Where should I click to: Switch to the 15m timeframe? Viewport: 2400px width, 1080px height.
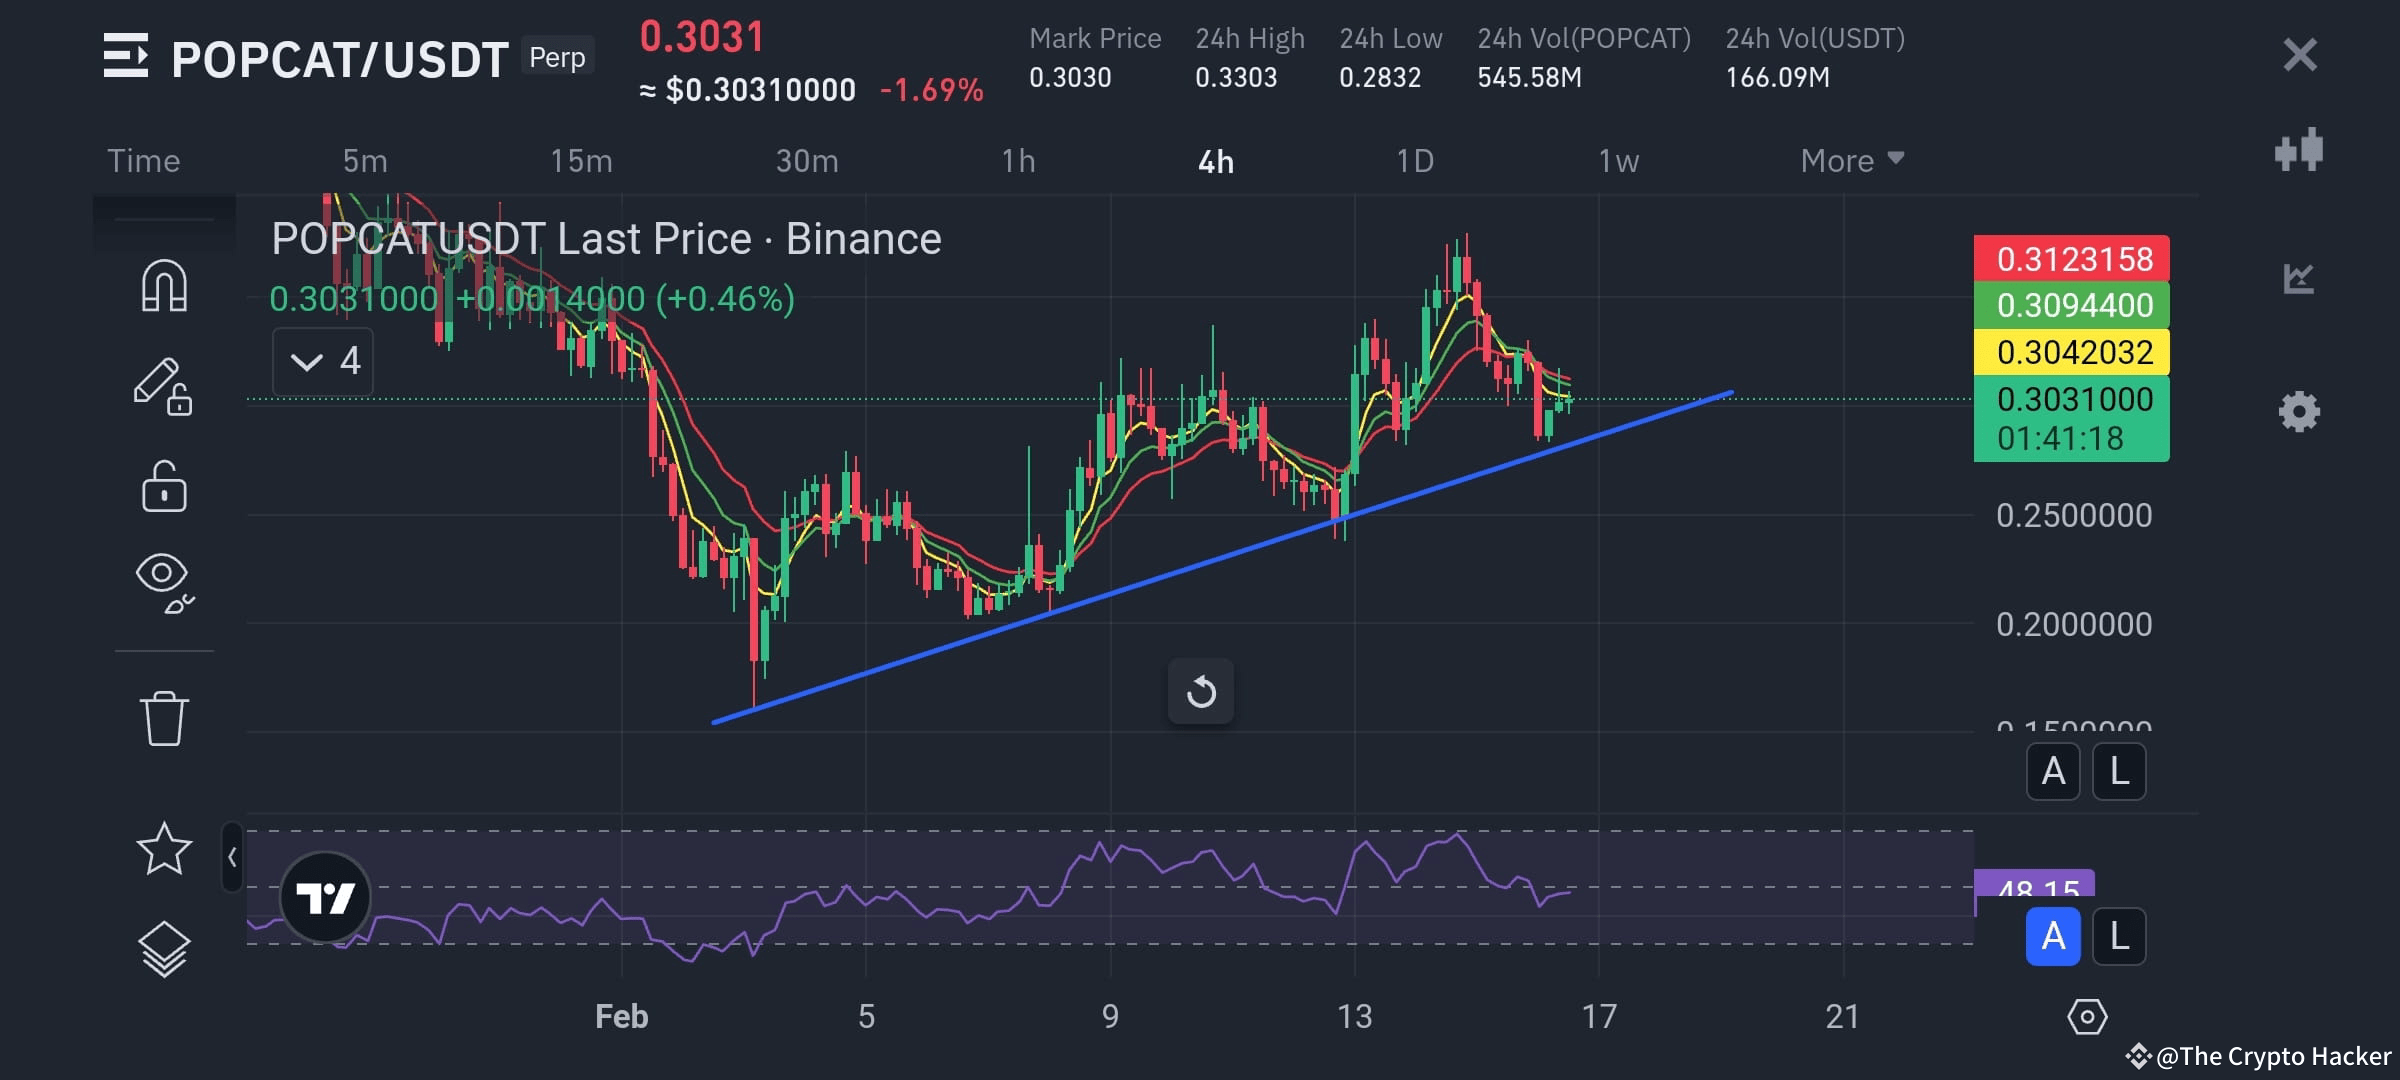581,161
